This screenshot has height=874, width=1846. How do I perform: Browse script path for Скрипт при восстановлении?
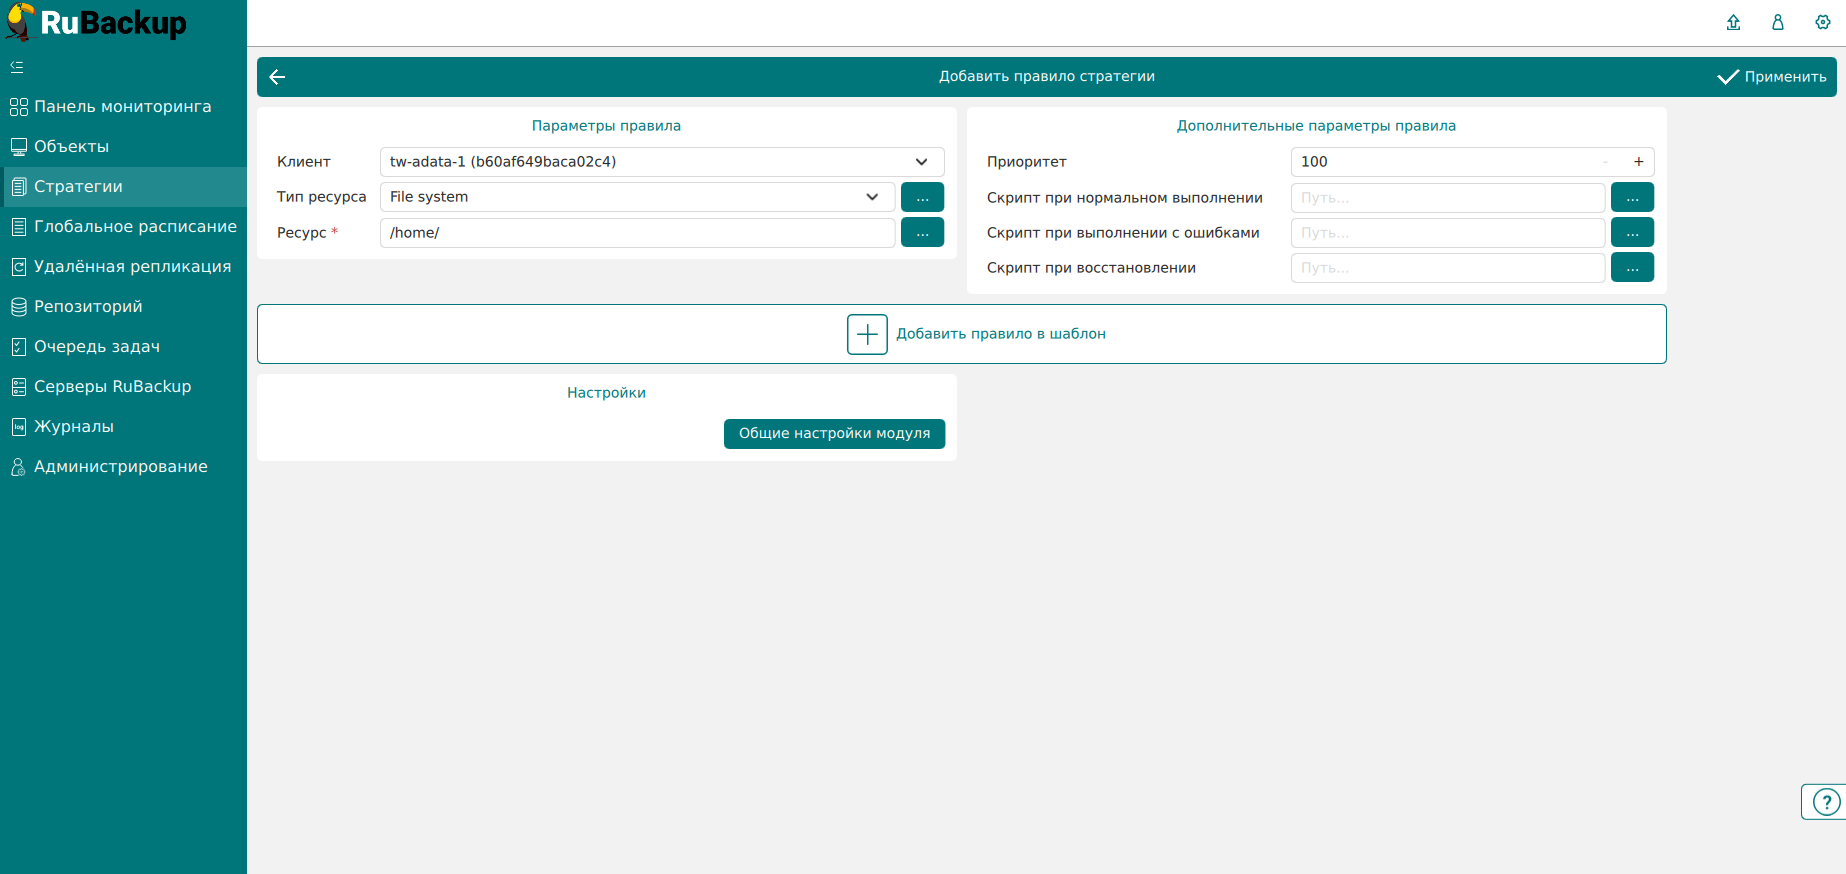(1632, 268)
